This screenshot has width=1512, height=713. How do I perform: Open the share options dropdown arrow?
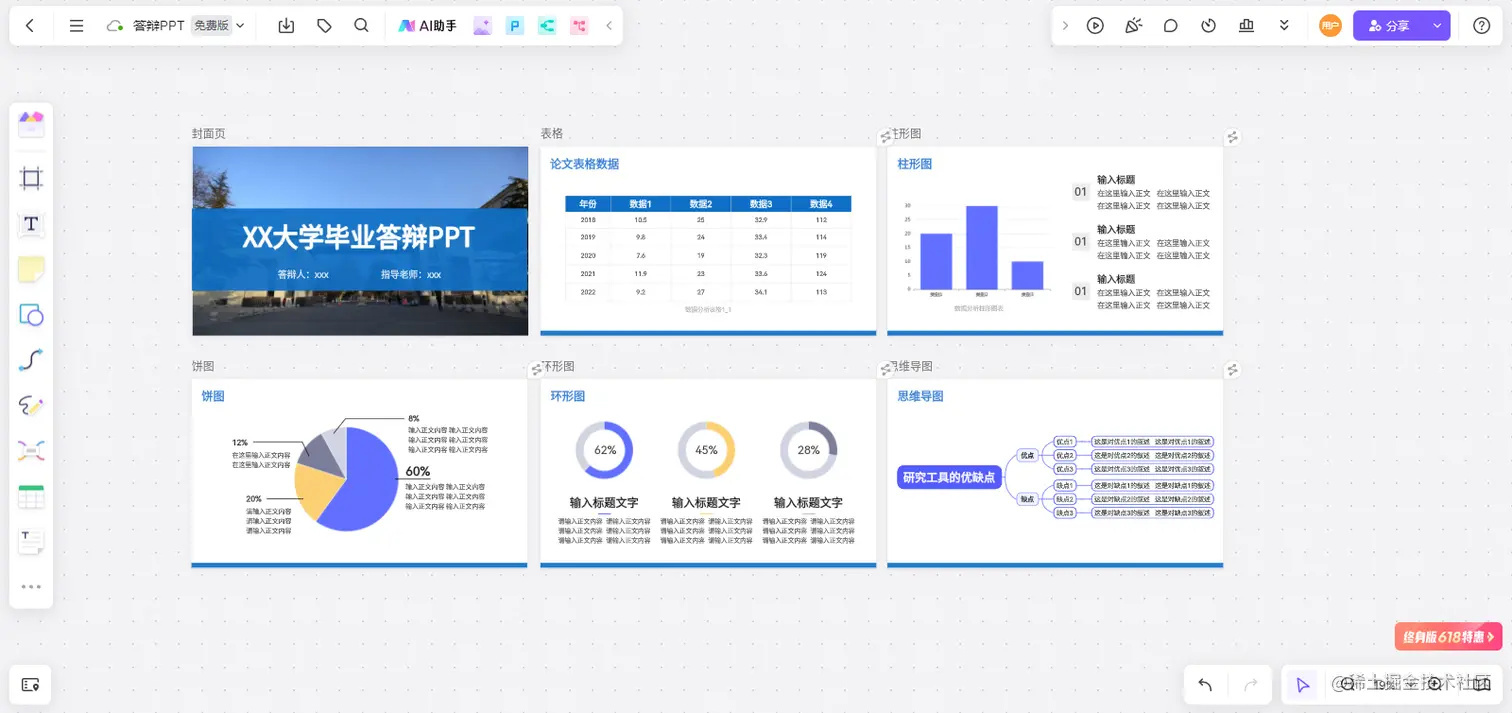point(1438,26)
